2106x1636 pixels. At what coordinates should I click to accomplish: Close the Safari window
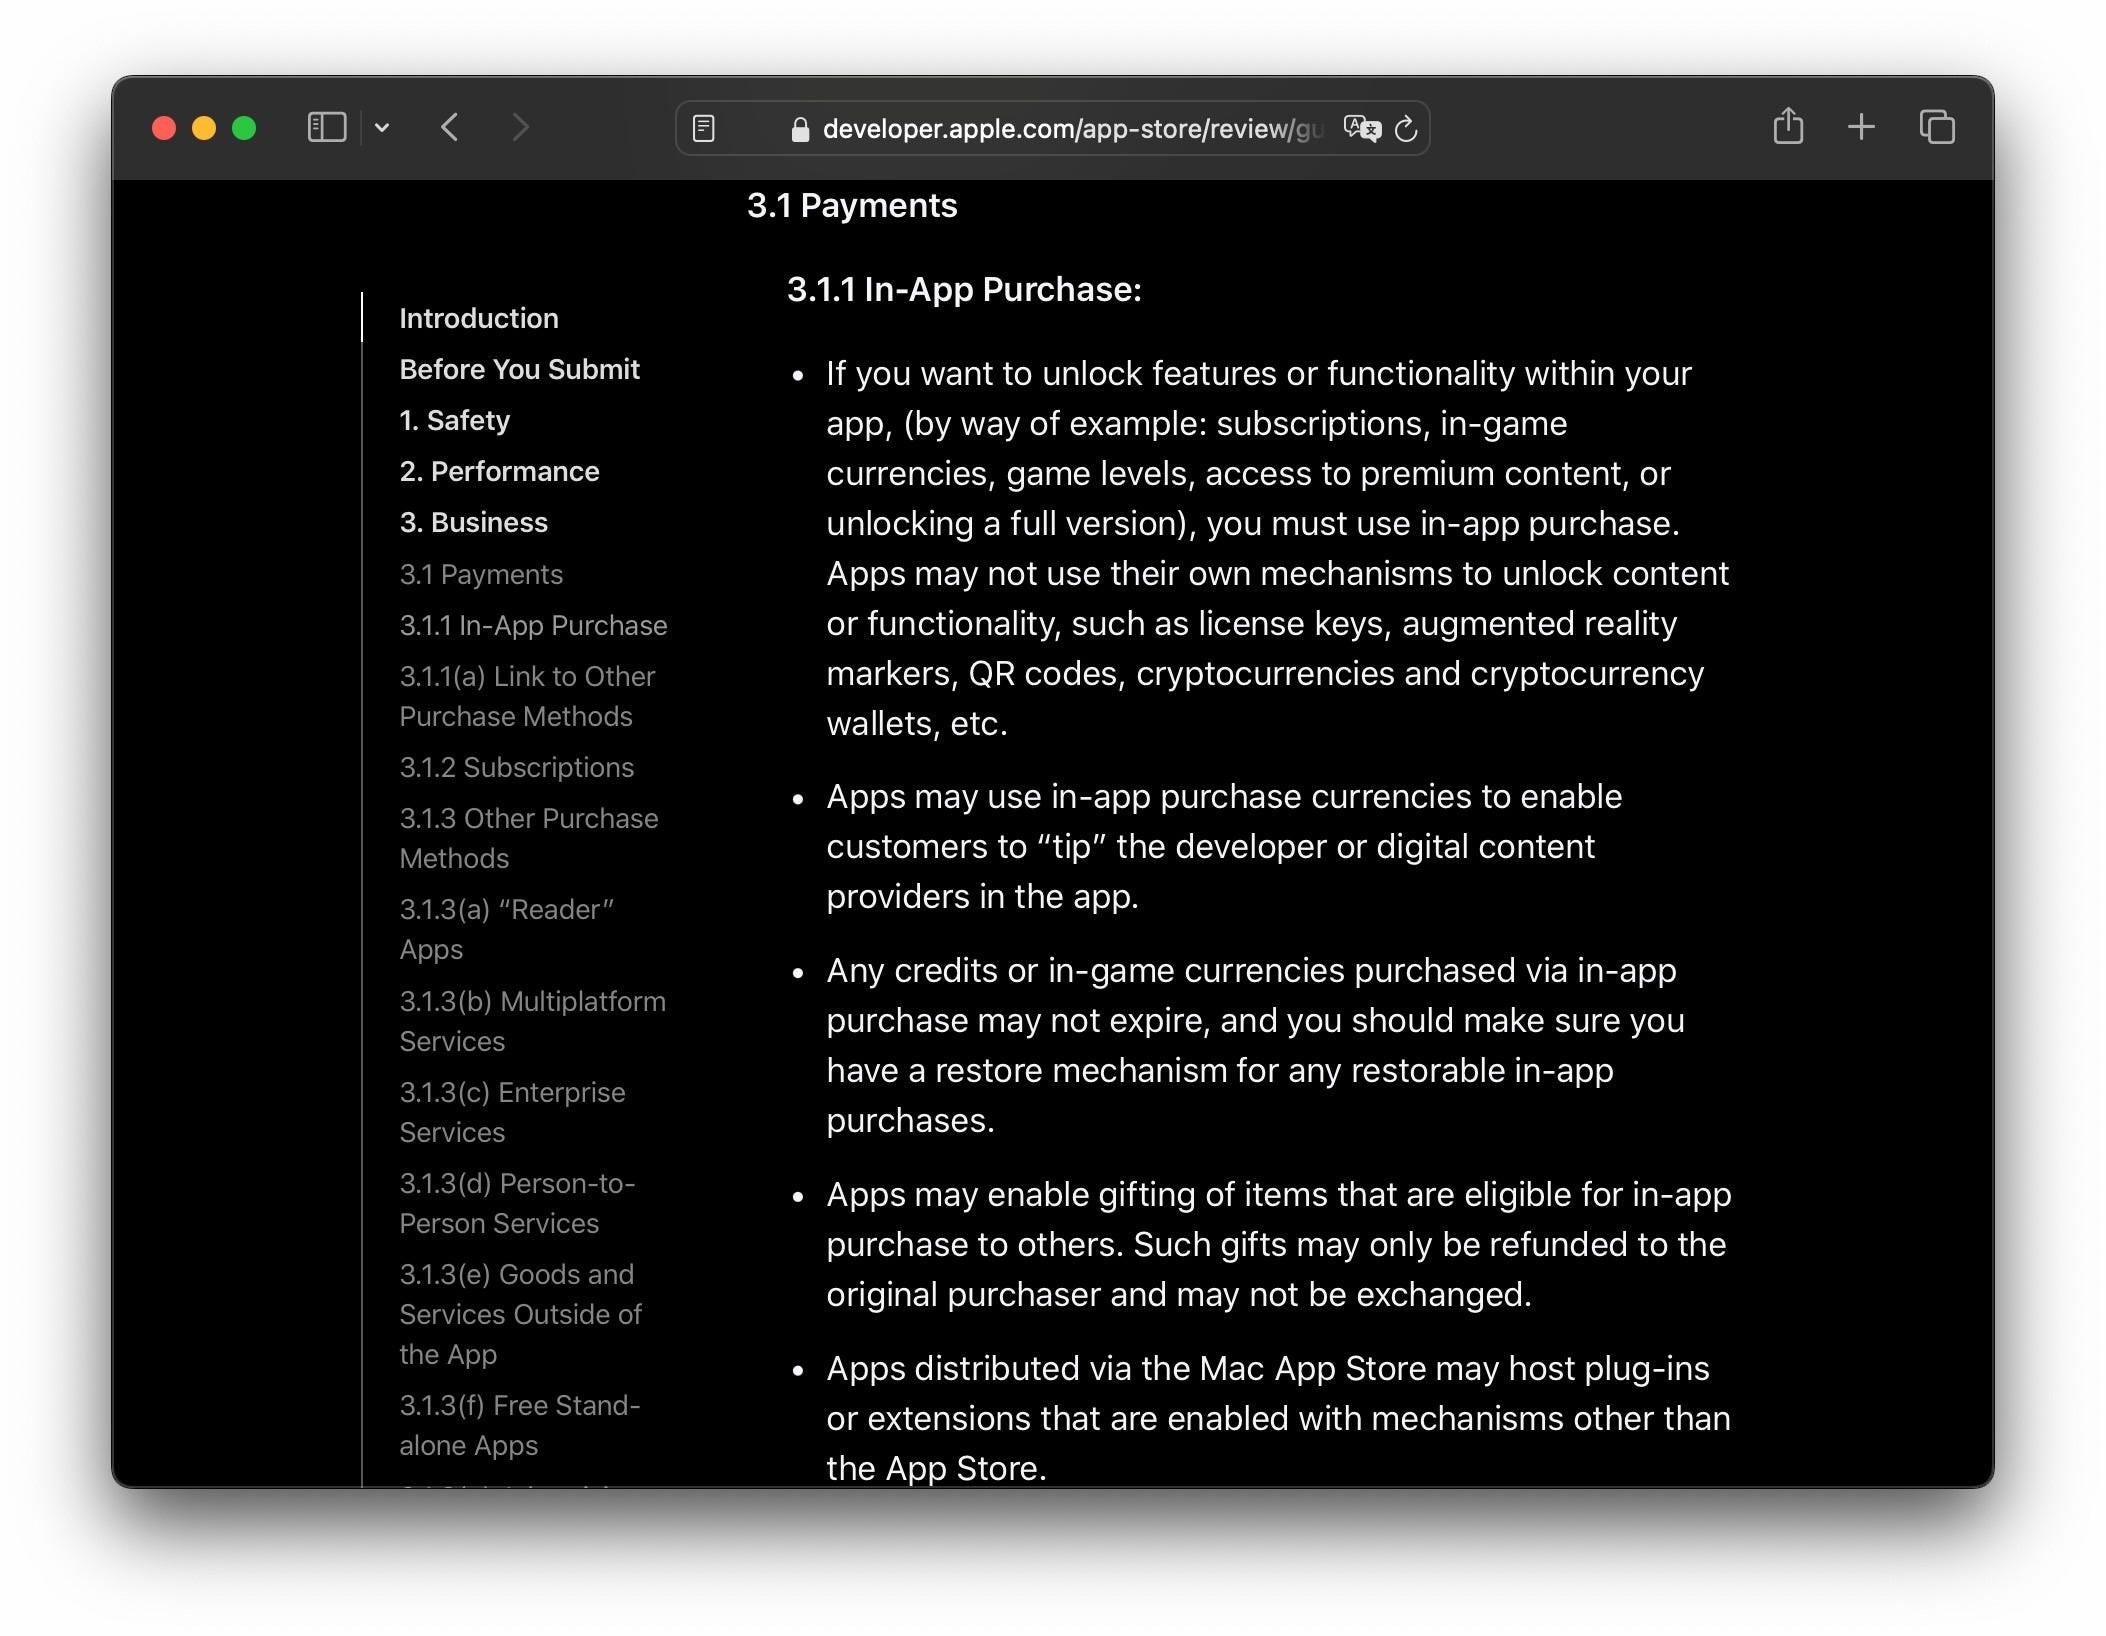point(164,128)
